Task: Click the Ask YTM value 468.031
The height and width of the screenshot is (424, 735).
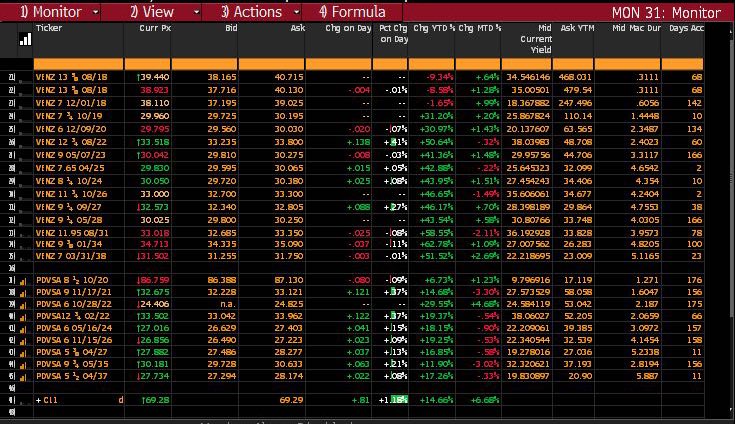Action: coord(575,77)
